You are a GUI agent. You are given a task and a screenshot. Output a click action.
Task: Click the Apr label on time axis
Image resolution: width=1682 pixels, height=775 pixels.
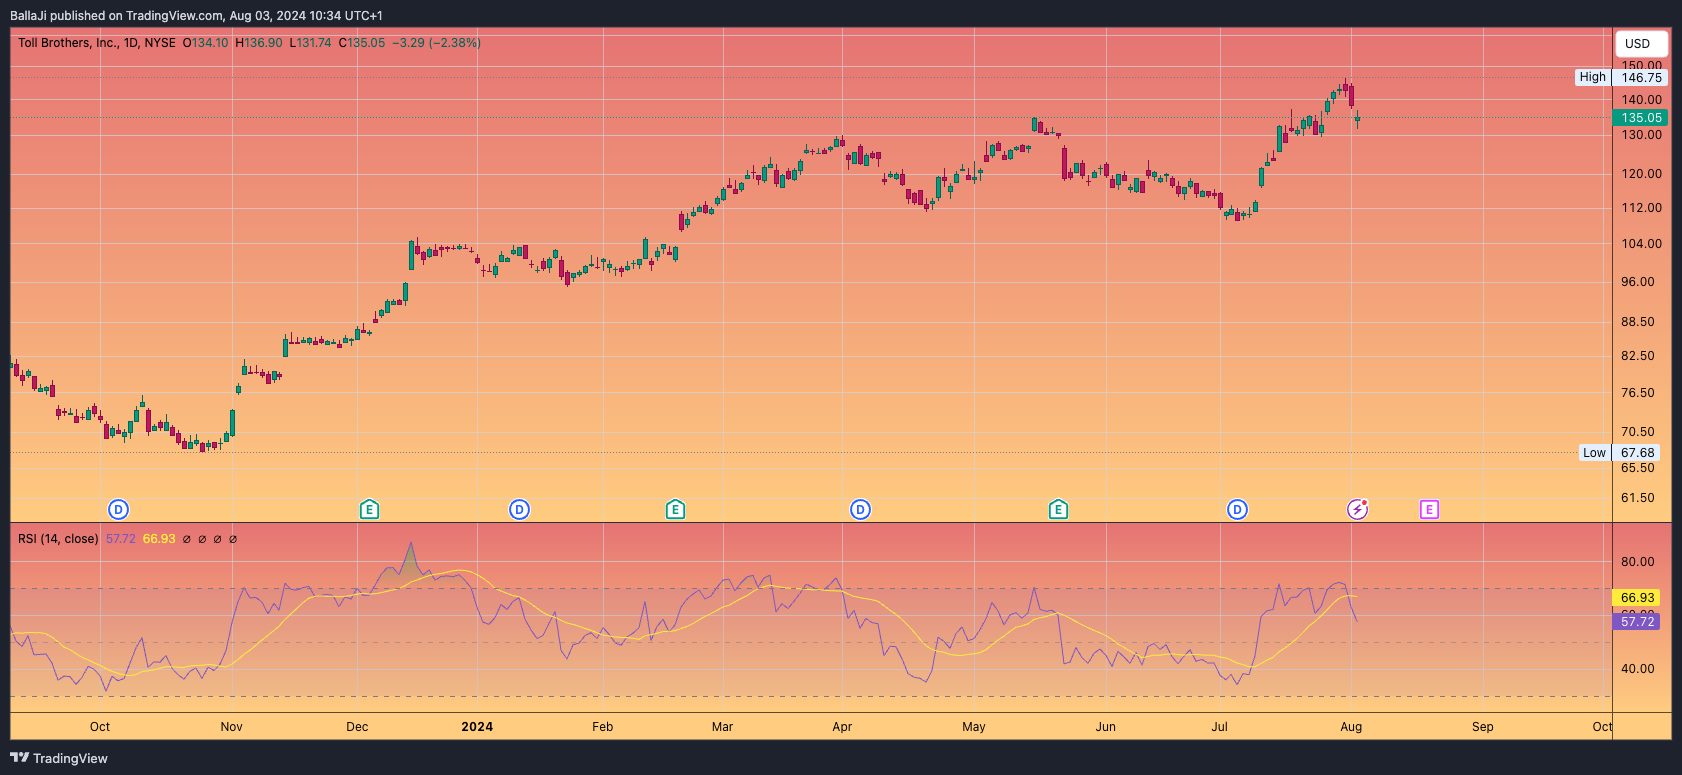[x=842, y=727]
